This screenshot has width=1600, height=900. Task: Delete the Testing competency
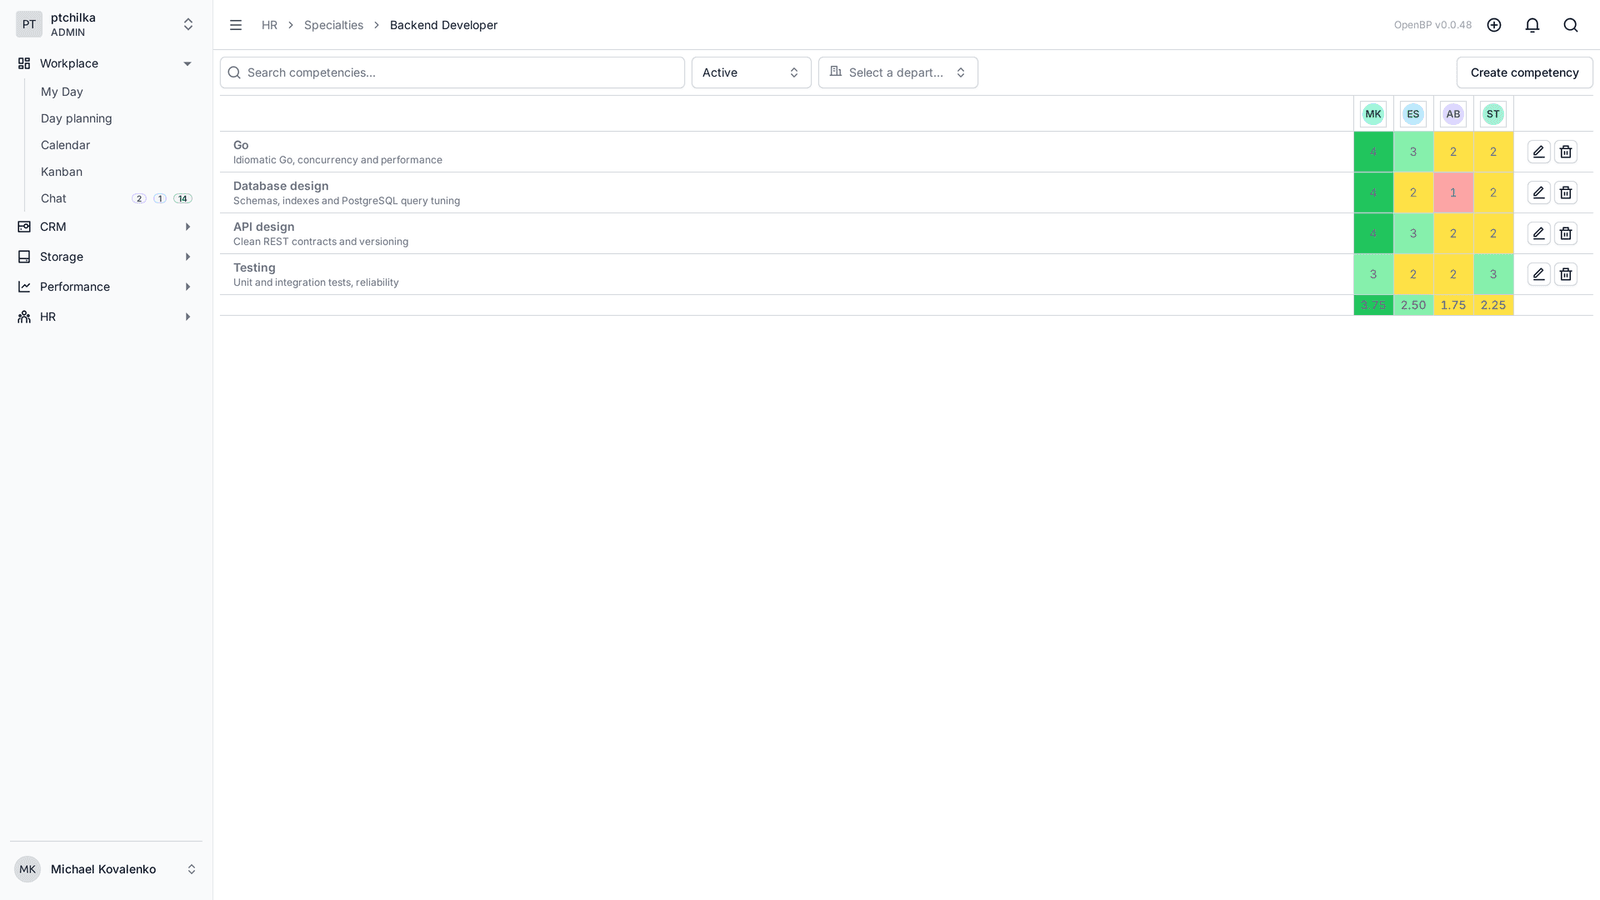tap(1566, 274)
